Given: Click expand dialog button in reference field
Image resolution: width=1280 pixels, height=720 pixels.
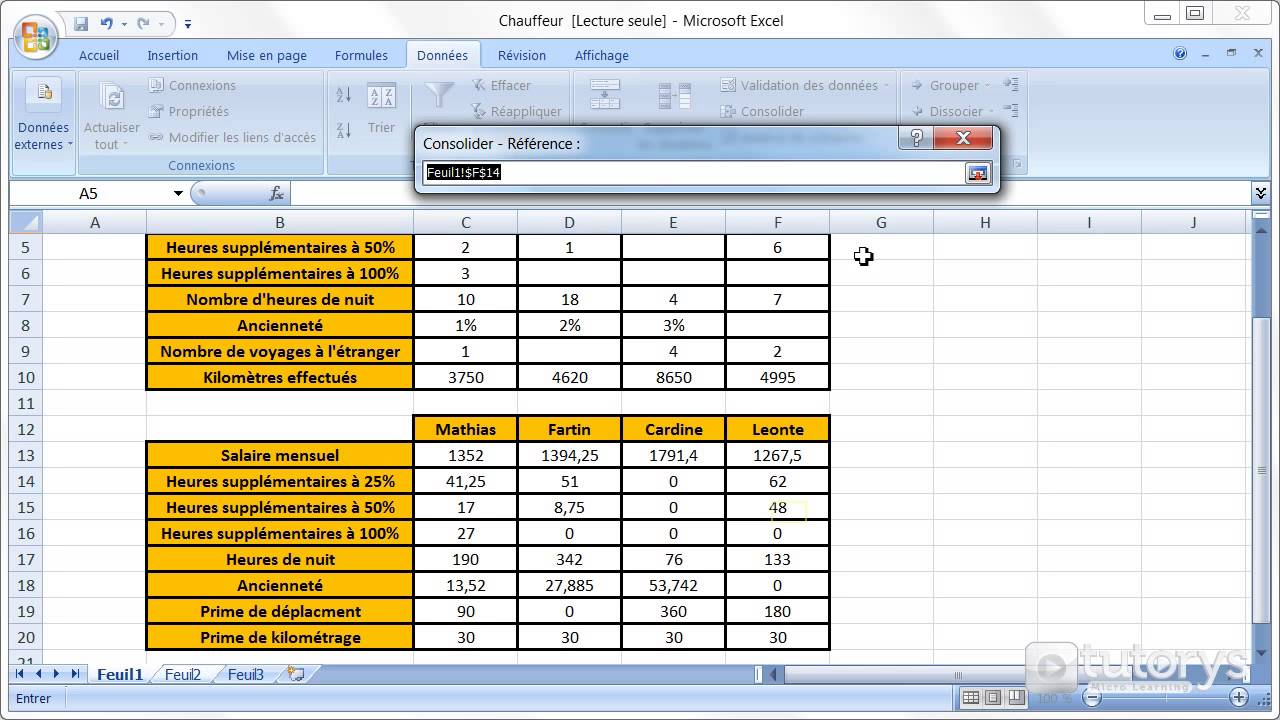Looking at the screenshot, I should coord(977,173).
